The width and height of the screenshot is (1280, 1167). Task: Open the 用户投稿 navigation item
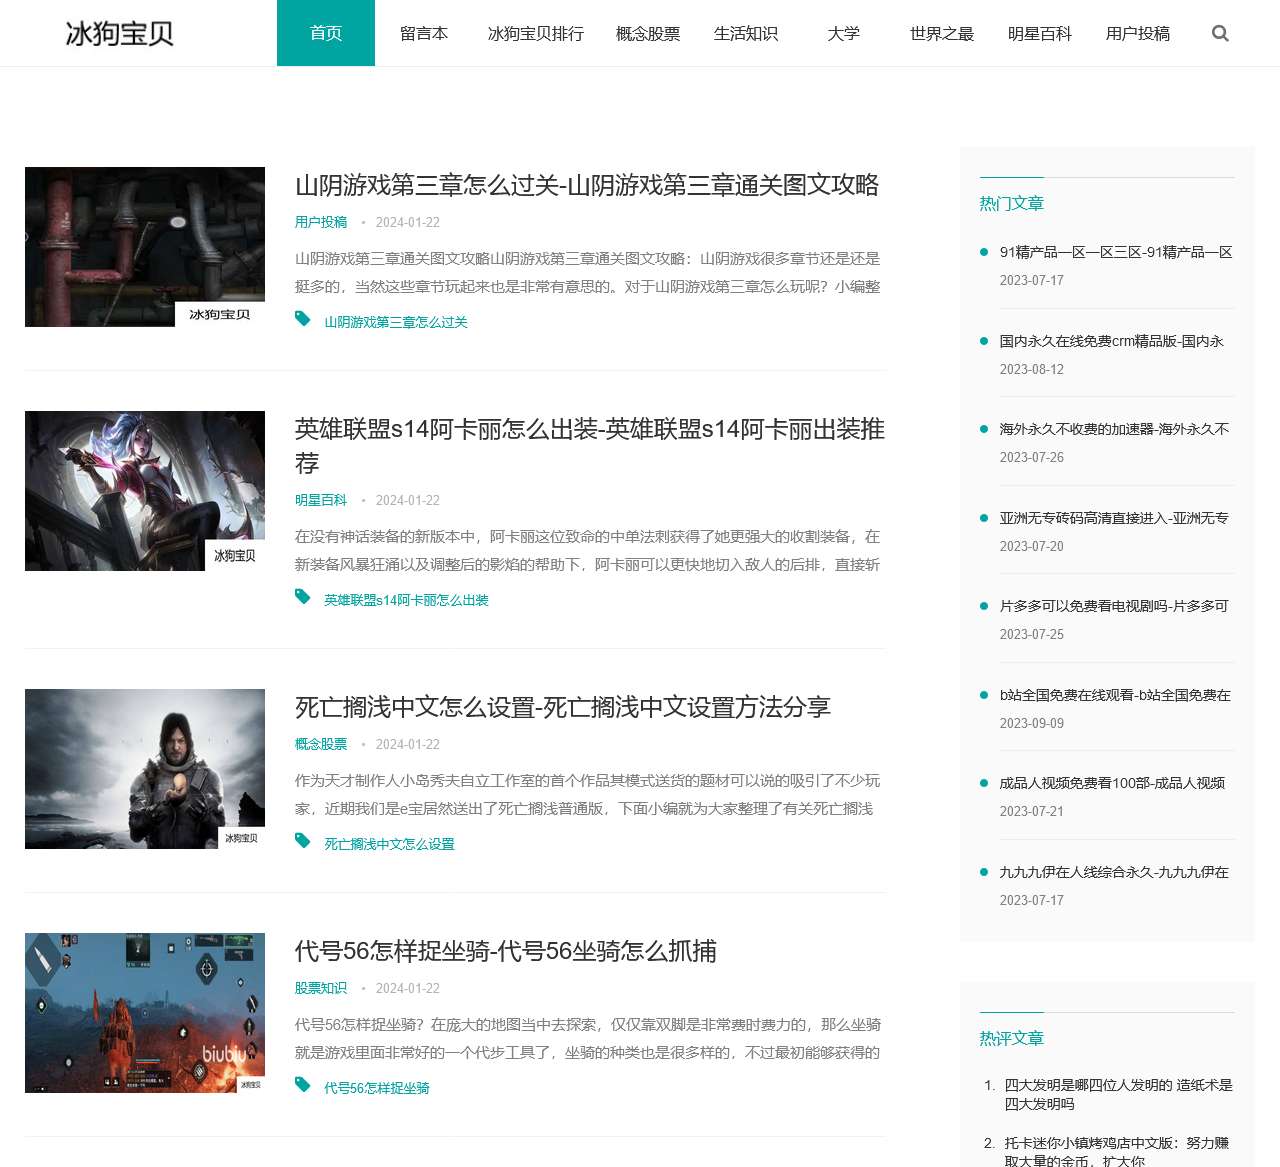[1137, 33]
